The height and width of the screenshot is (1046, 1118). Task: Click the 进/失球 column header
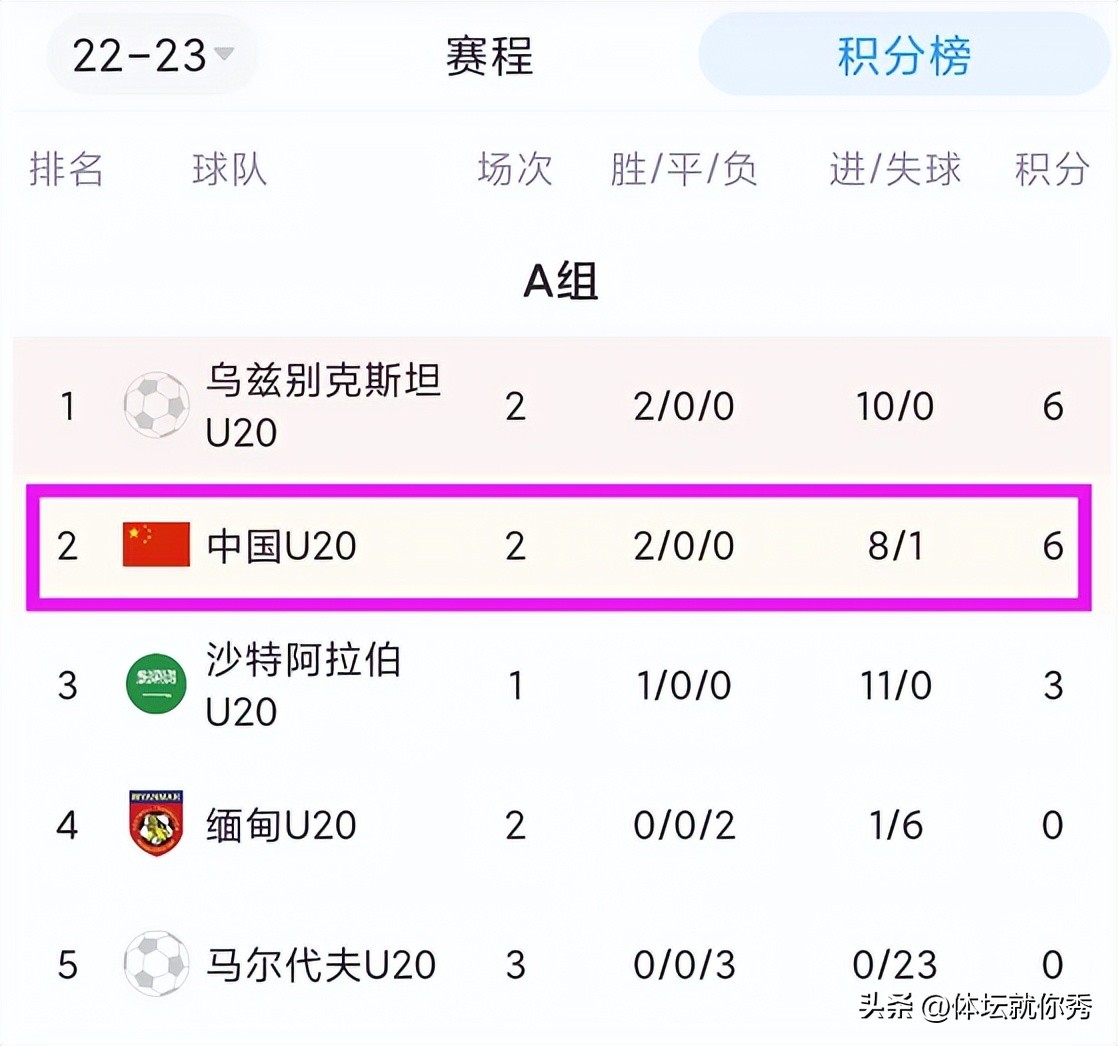pyautogui.click(x=893, y=170)
